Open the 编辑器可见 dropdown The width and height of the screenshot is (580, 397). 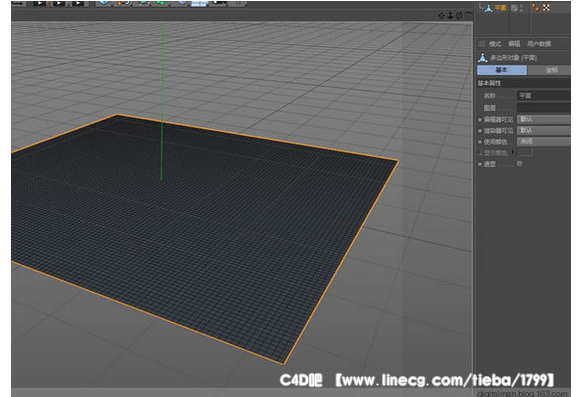(544, 119)
